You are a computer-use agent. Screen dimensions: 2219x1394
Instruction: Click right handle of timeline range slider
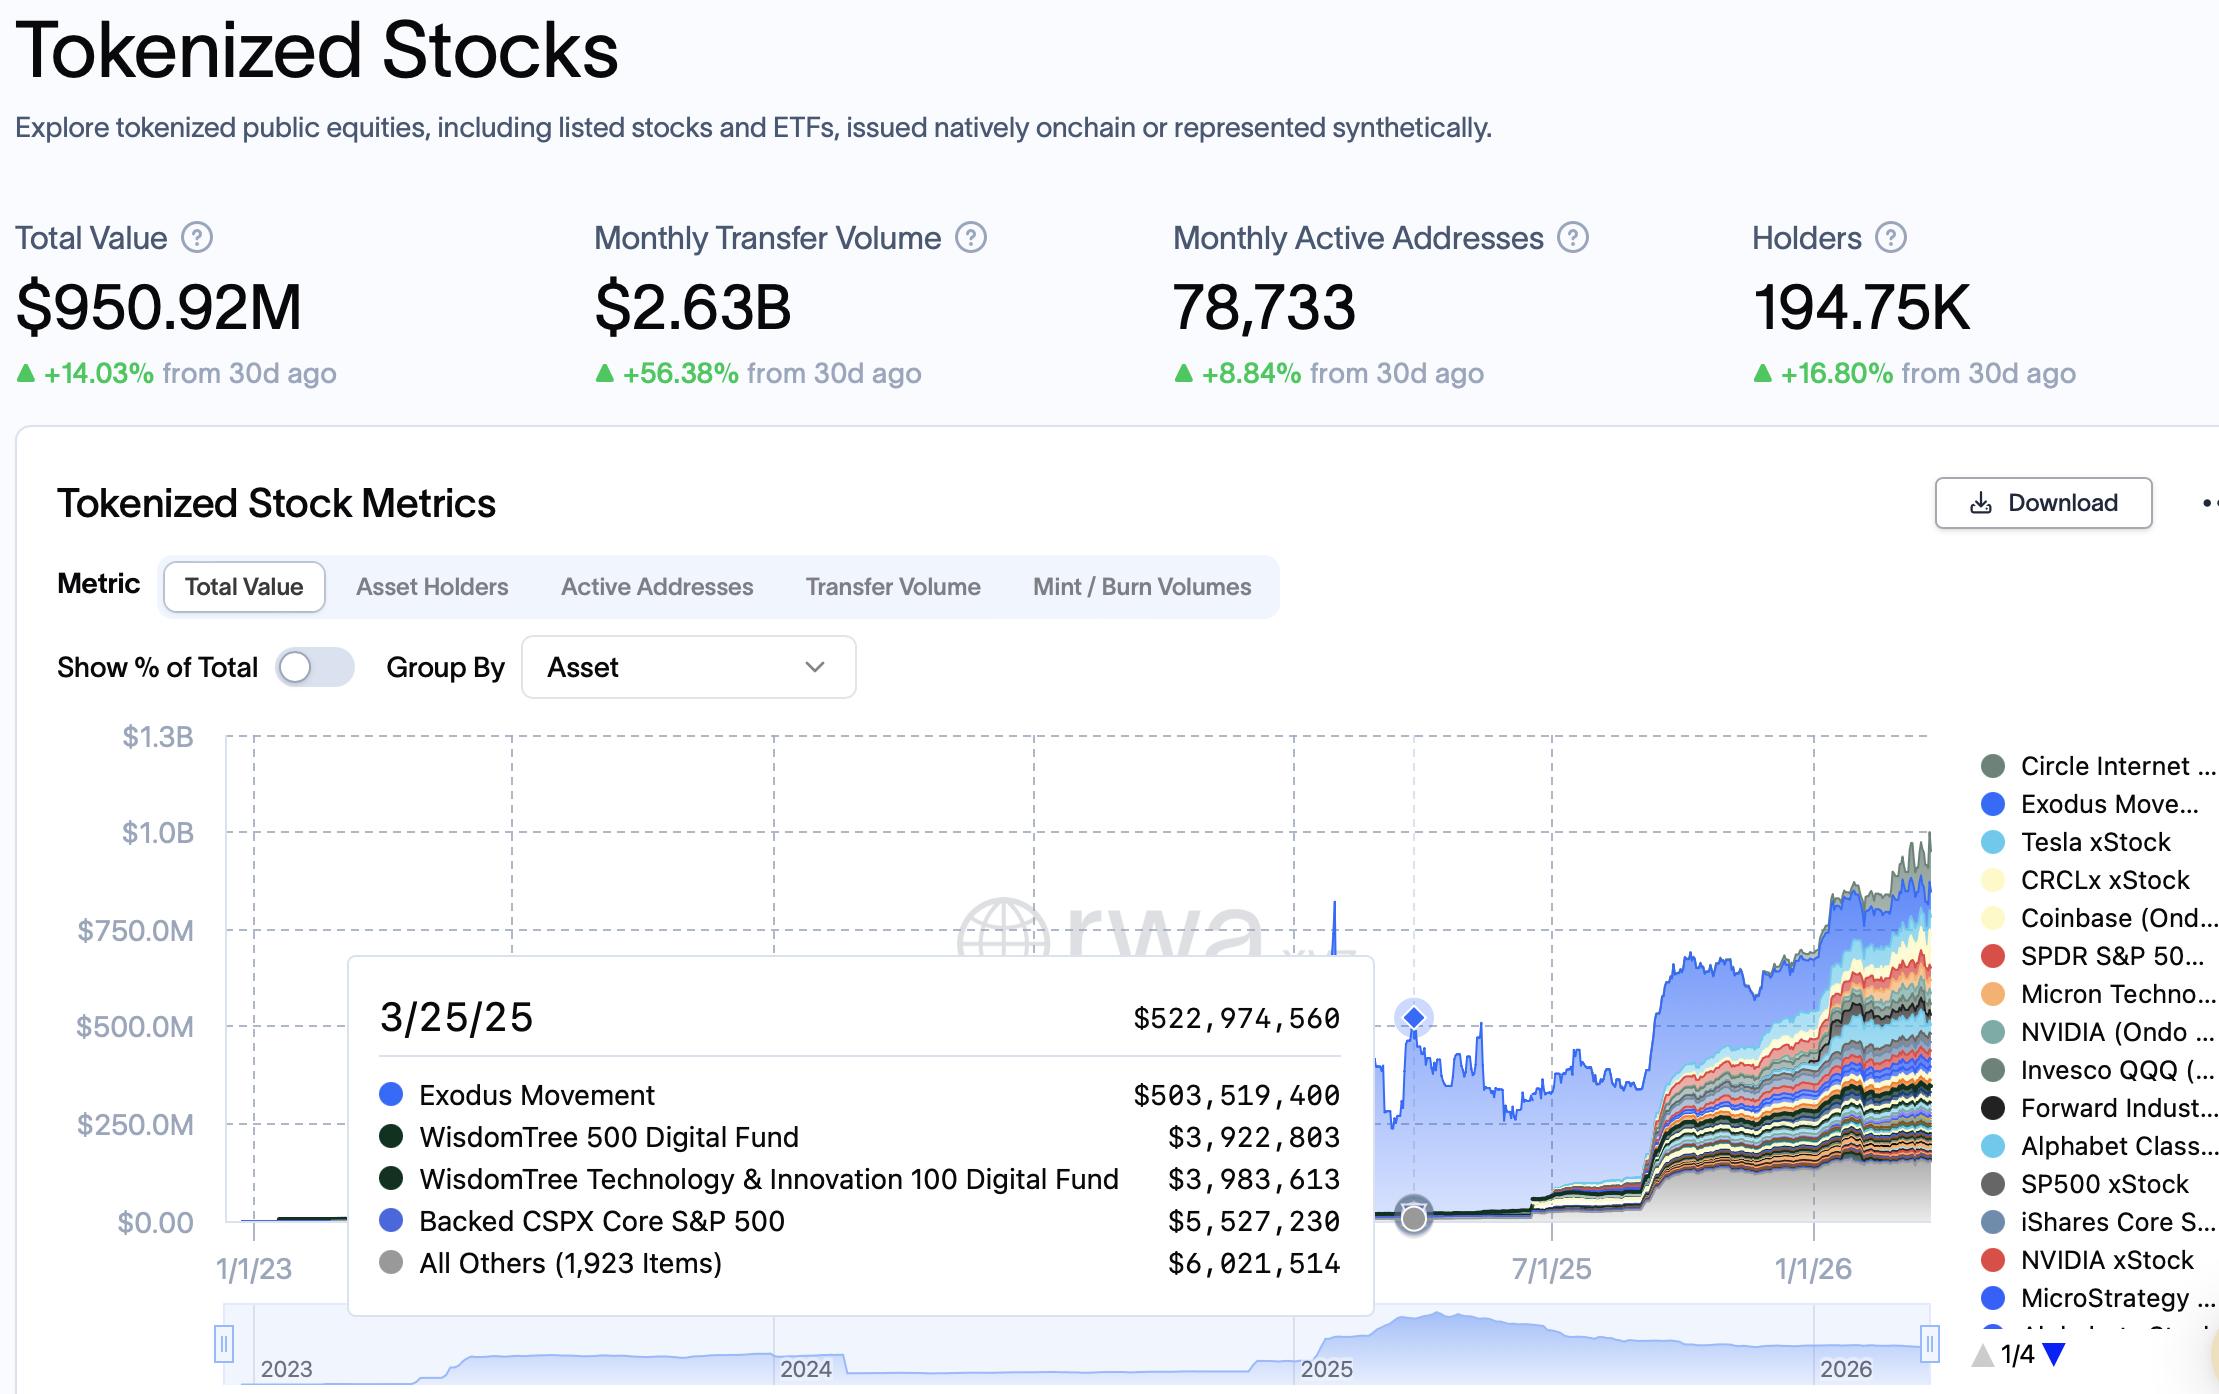(x=1930, y=1343)
